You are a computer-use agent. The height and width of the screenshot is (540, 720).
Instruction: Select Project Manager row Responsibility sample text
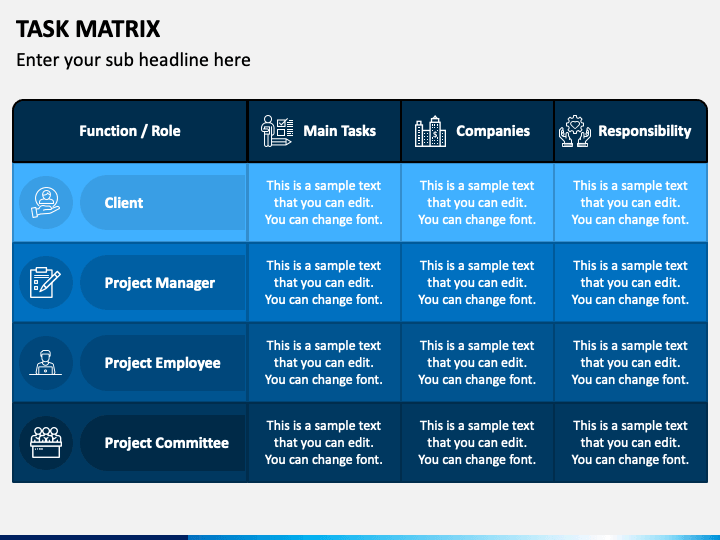[630, 282]
